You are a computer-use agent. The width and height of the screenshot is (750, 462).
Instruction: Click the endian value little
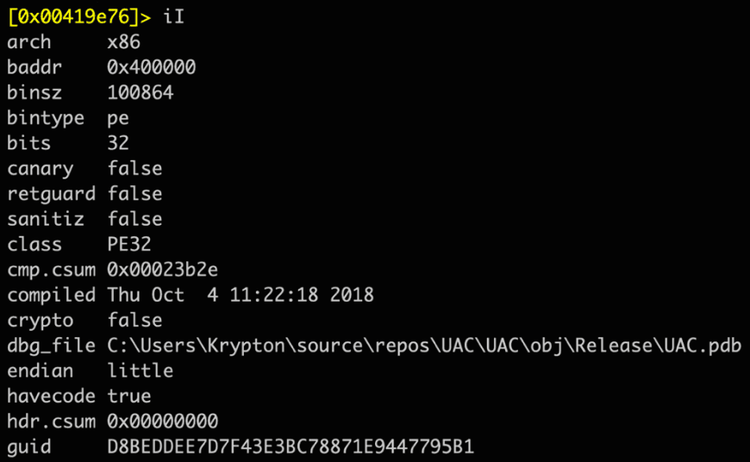pyautogui.click(x=140, y=370)
